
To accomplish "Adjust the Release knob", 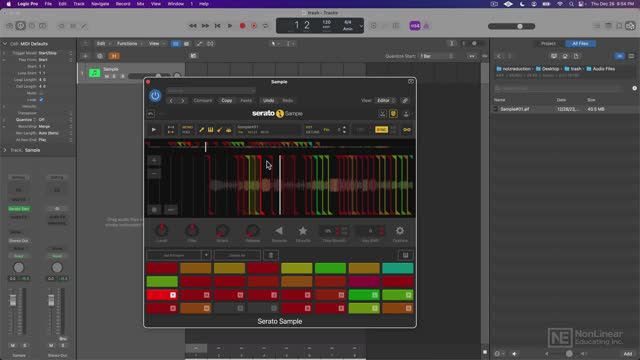I will click(252, 231).
